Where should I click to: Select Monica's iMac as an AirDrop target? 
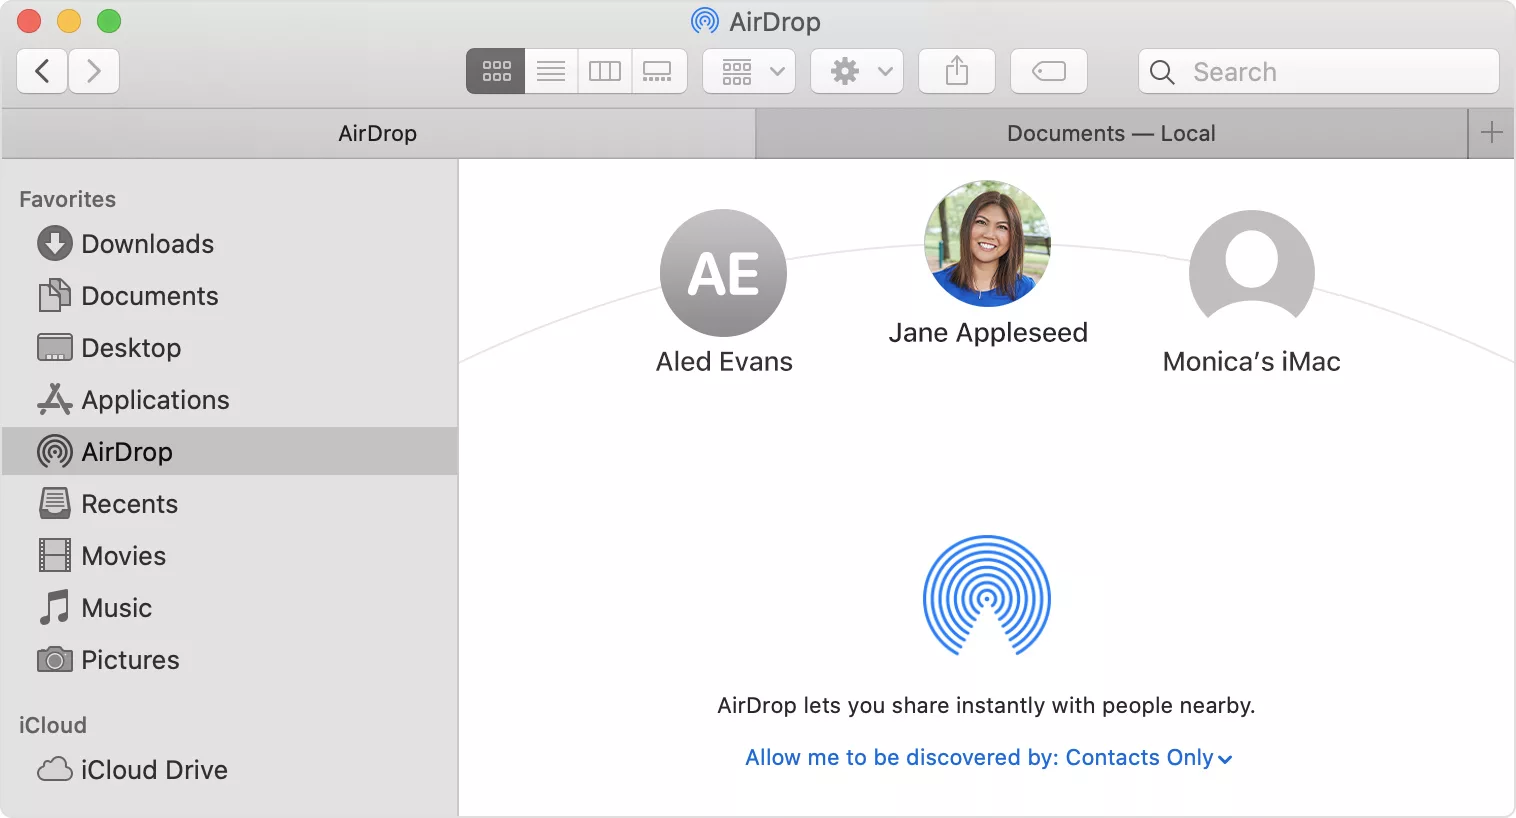pos(1251,269)
